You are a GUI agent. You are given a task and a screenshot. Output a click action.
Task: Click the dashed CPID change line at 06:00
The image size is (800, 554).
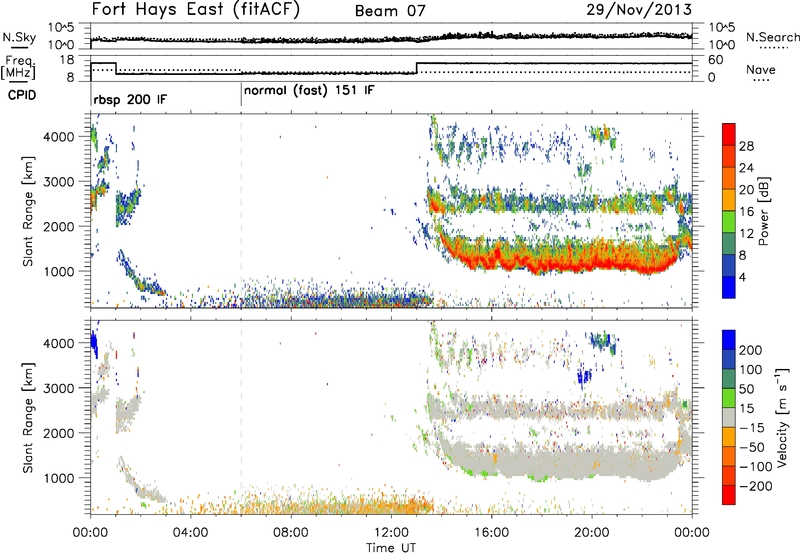[x=241, y=210]
